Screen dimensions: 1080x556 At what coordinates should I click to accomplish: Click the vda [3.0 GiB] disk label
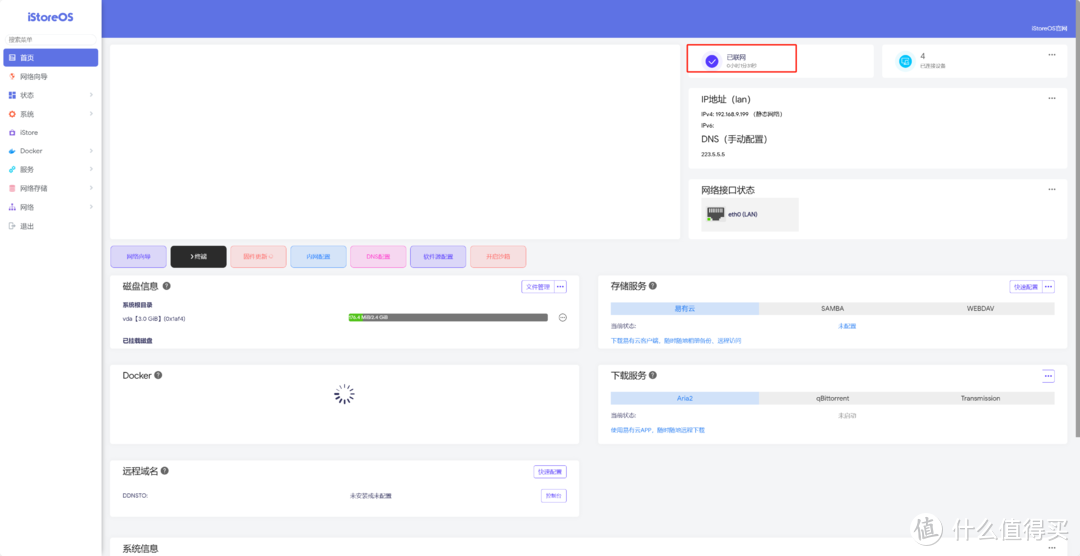(154, 318)
